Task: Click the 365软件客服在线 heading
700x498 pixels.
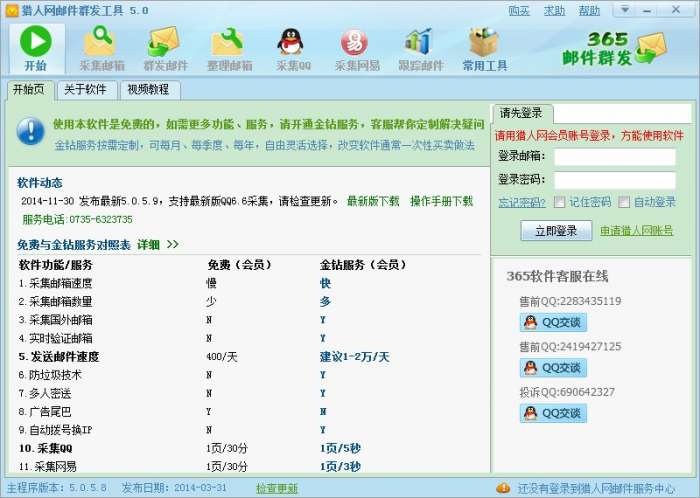Action: coord(557,276)
